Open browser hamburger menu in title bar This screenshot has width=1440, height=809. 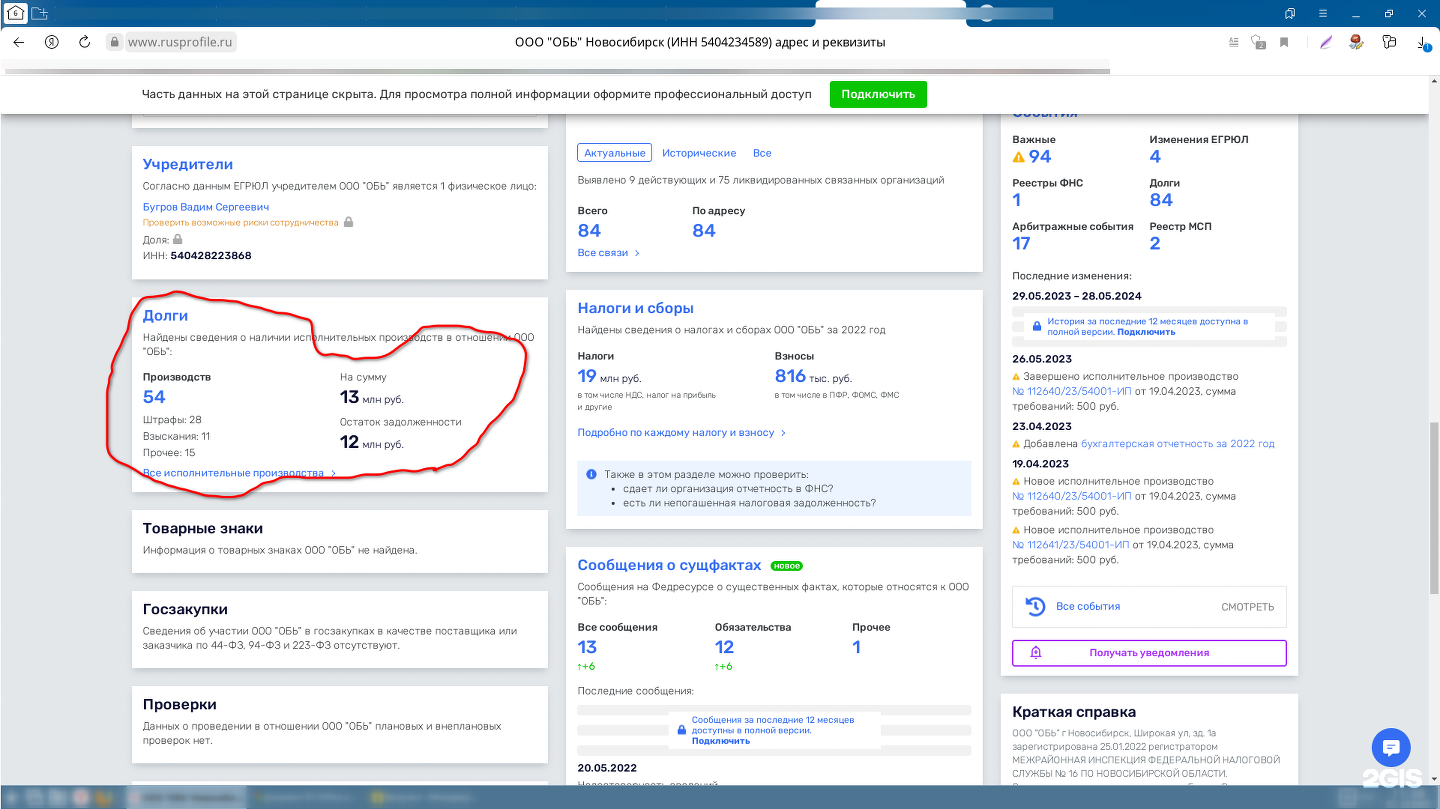click(1324, 13)
